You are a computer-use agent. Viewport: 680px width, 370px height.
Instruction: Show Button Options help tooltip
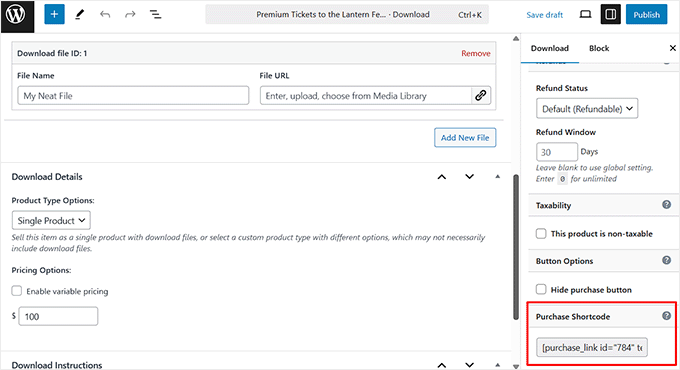[x=667, y=260]
